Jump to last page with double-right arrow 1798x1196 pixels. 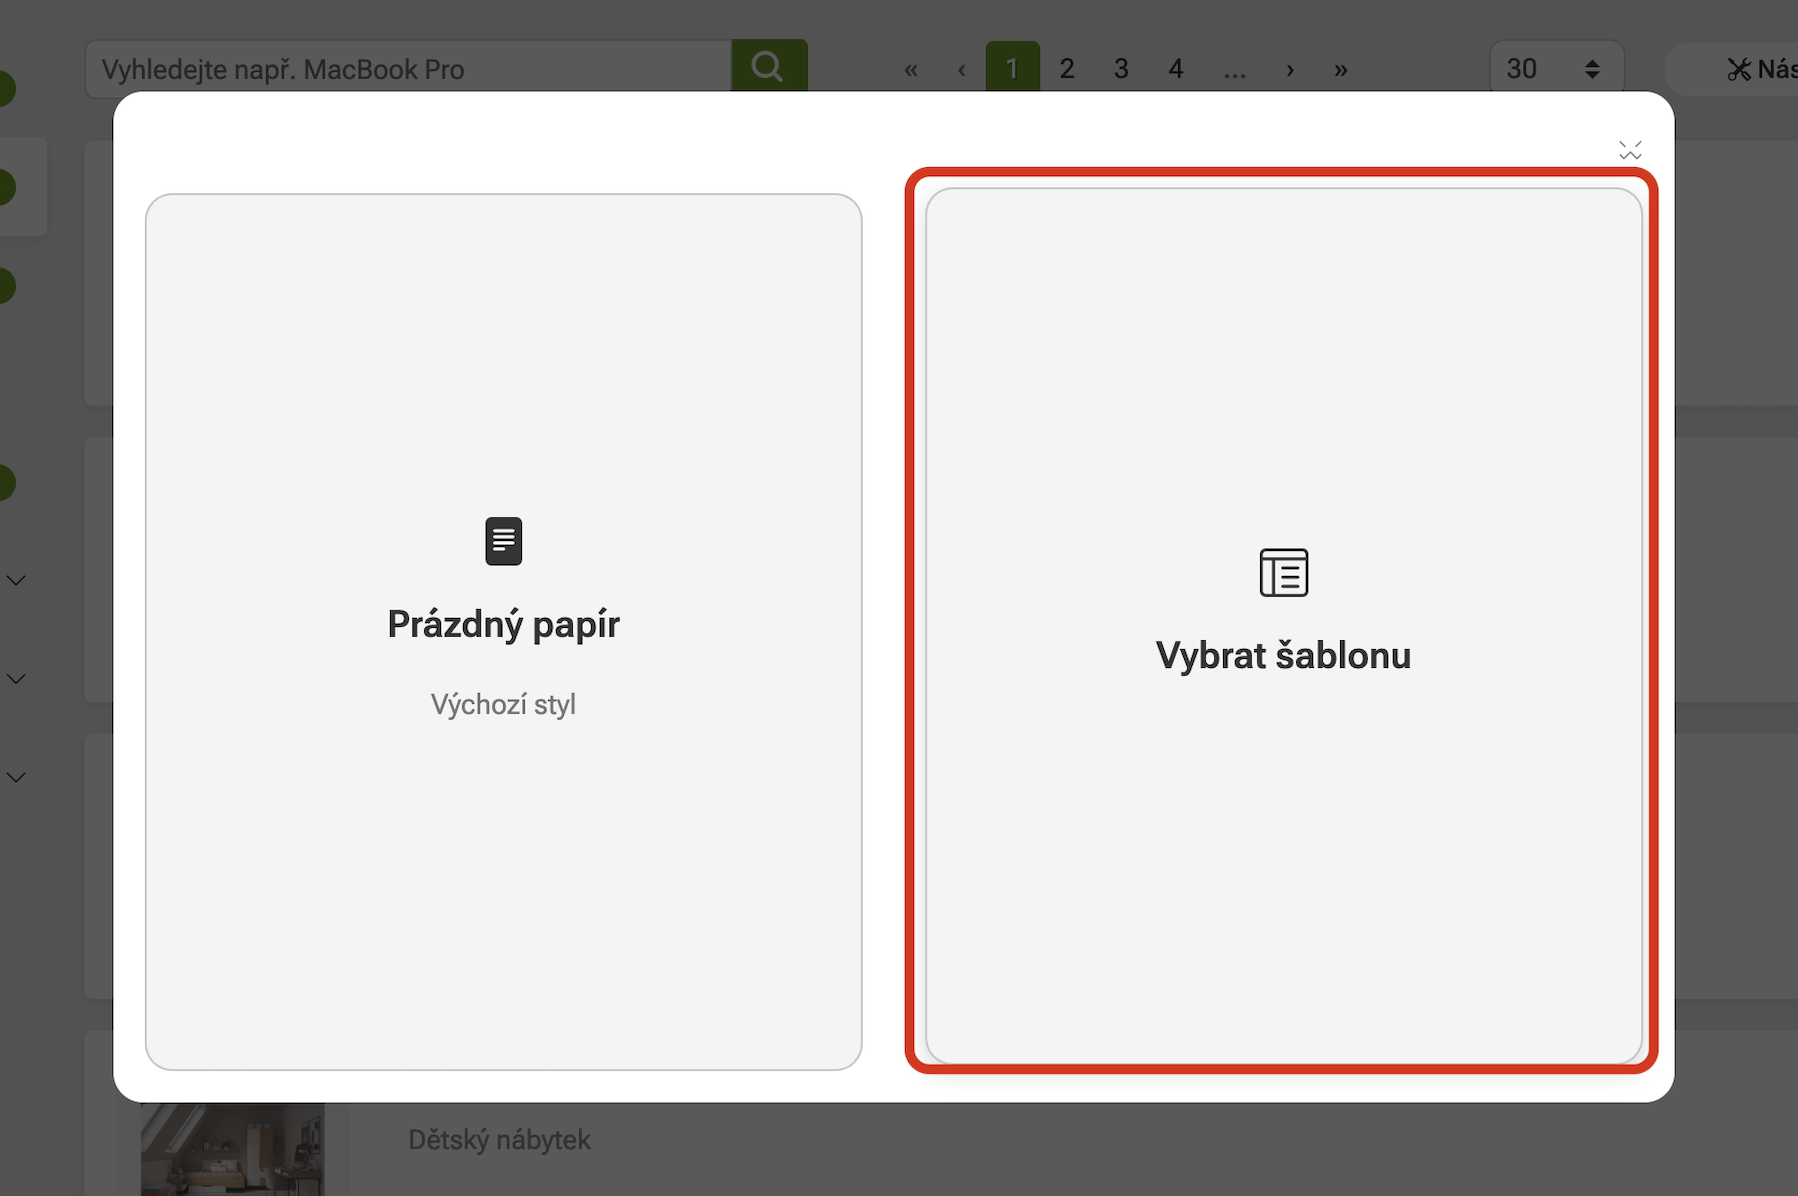(x=1340, y=69)
